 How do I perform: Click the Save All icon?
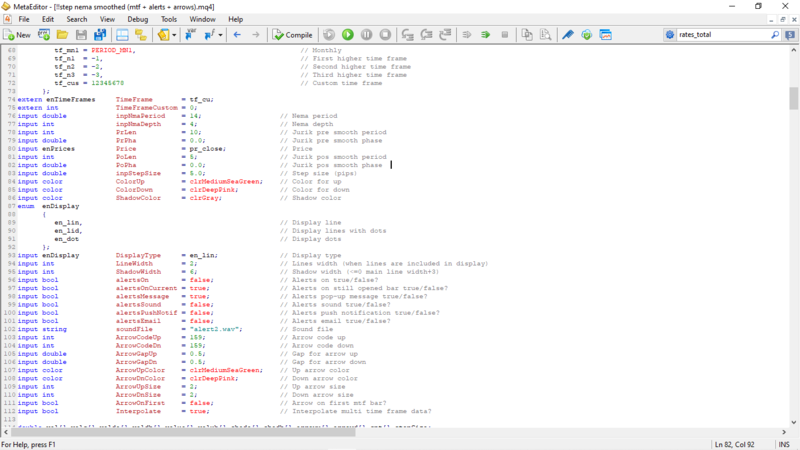click(101, 35)
